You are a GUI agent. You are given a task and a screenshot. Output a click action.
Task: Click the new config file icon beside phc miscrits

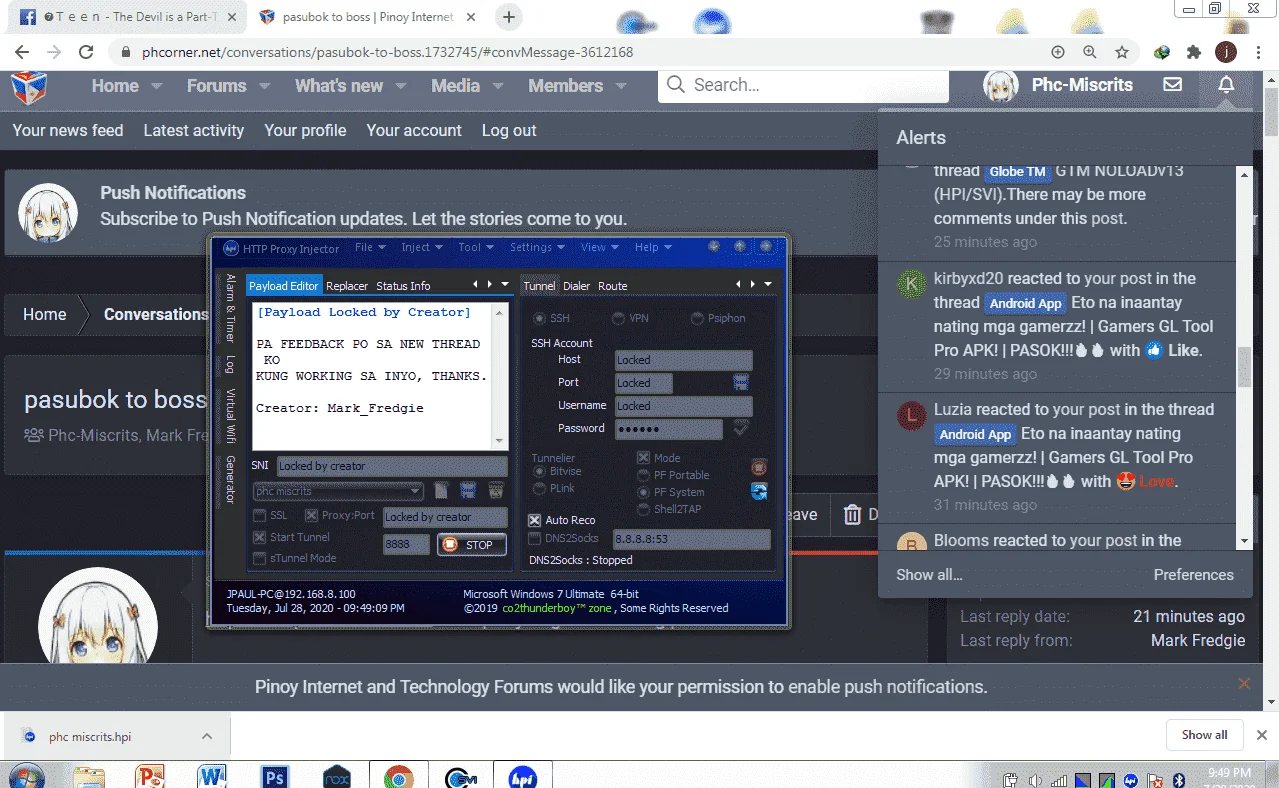click(x=441, y=490)
